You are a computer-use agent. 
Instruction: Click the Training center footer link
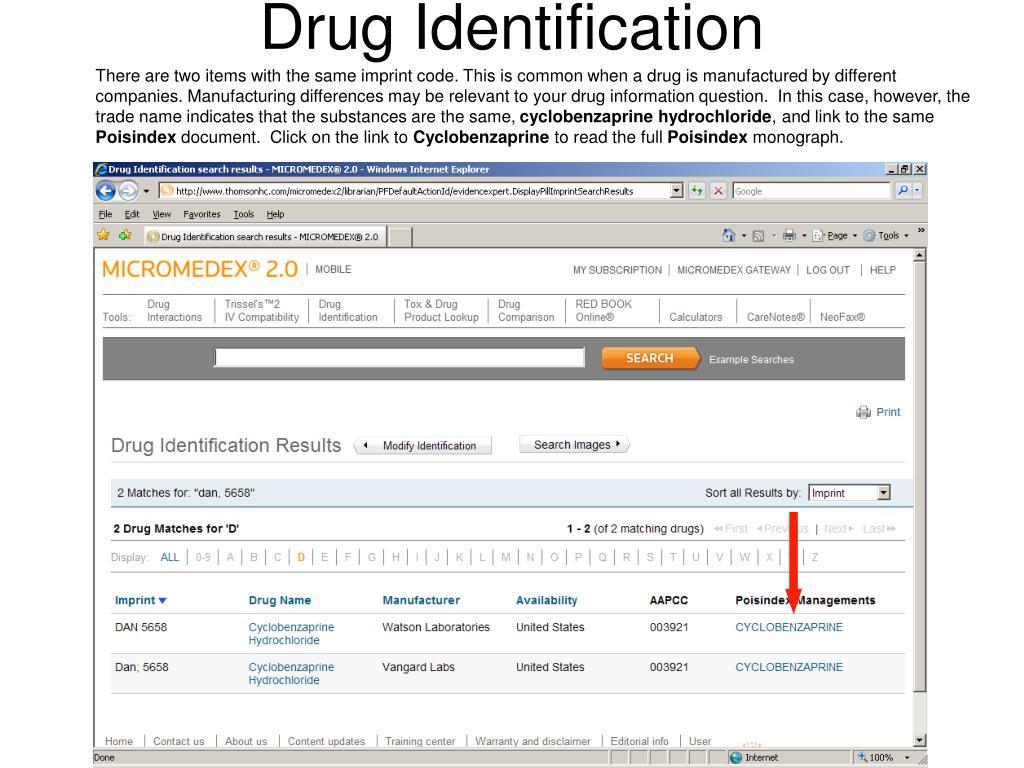coord(420,741)
